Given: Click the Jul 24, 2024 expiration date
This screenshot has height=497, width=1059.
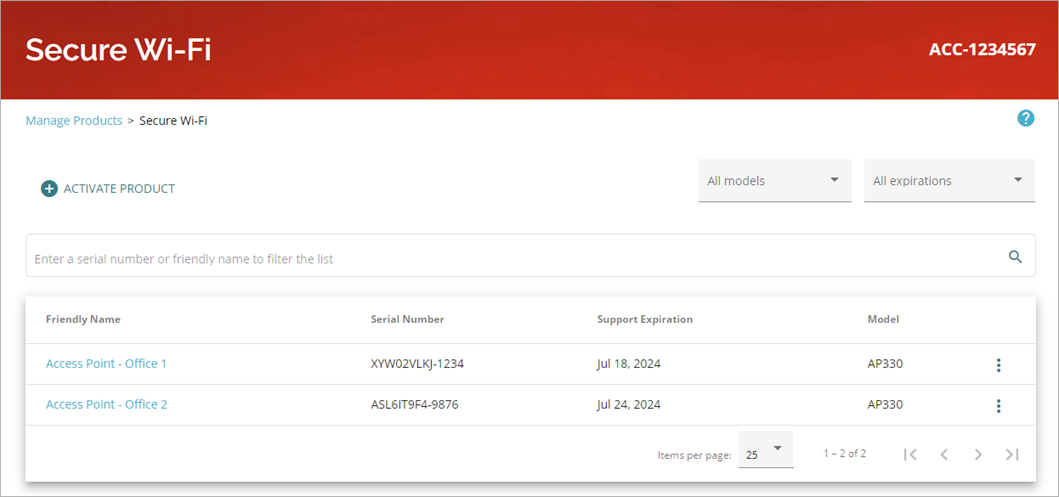Looking at the screenshot, I should coord(629,404).
